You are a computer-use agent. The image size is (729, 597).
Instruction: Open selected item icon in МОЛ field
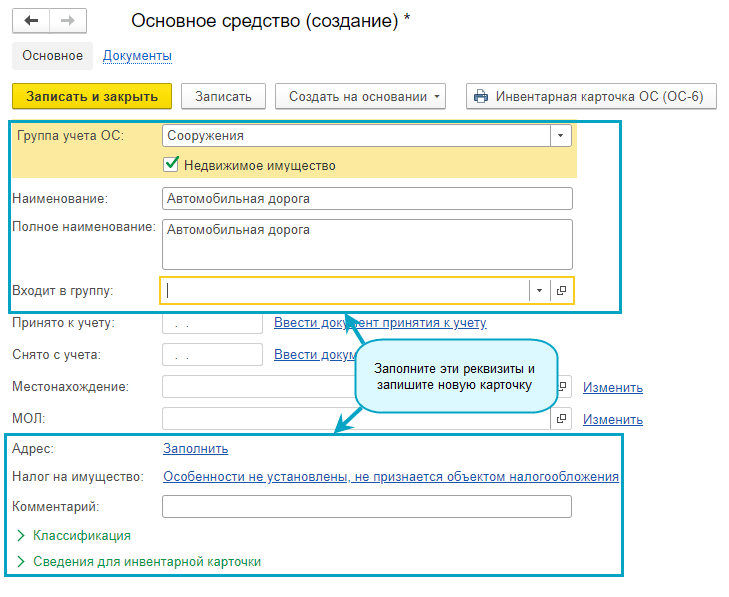[x=561, y=418]
